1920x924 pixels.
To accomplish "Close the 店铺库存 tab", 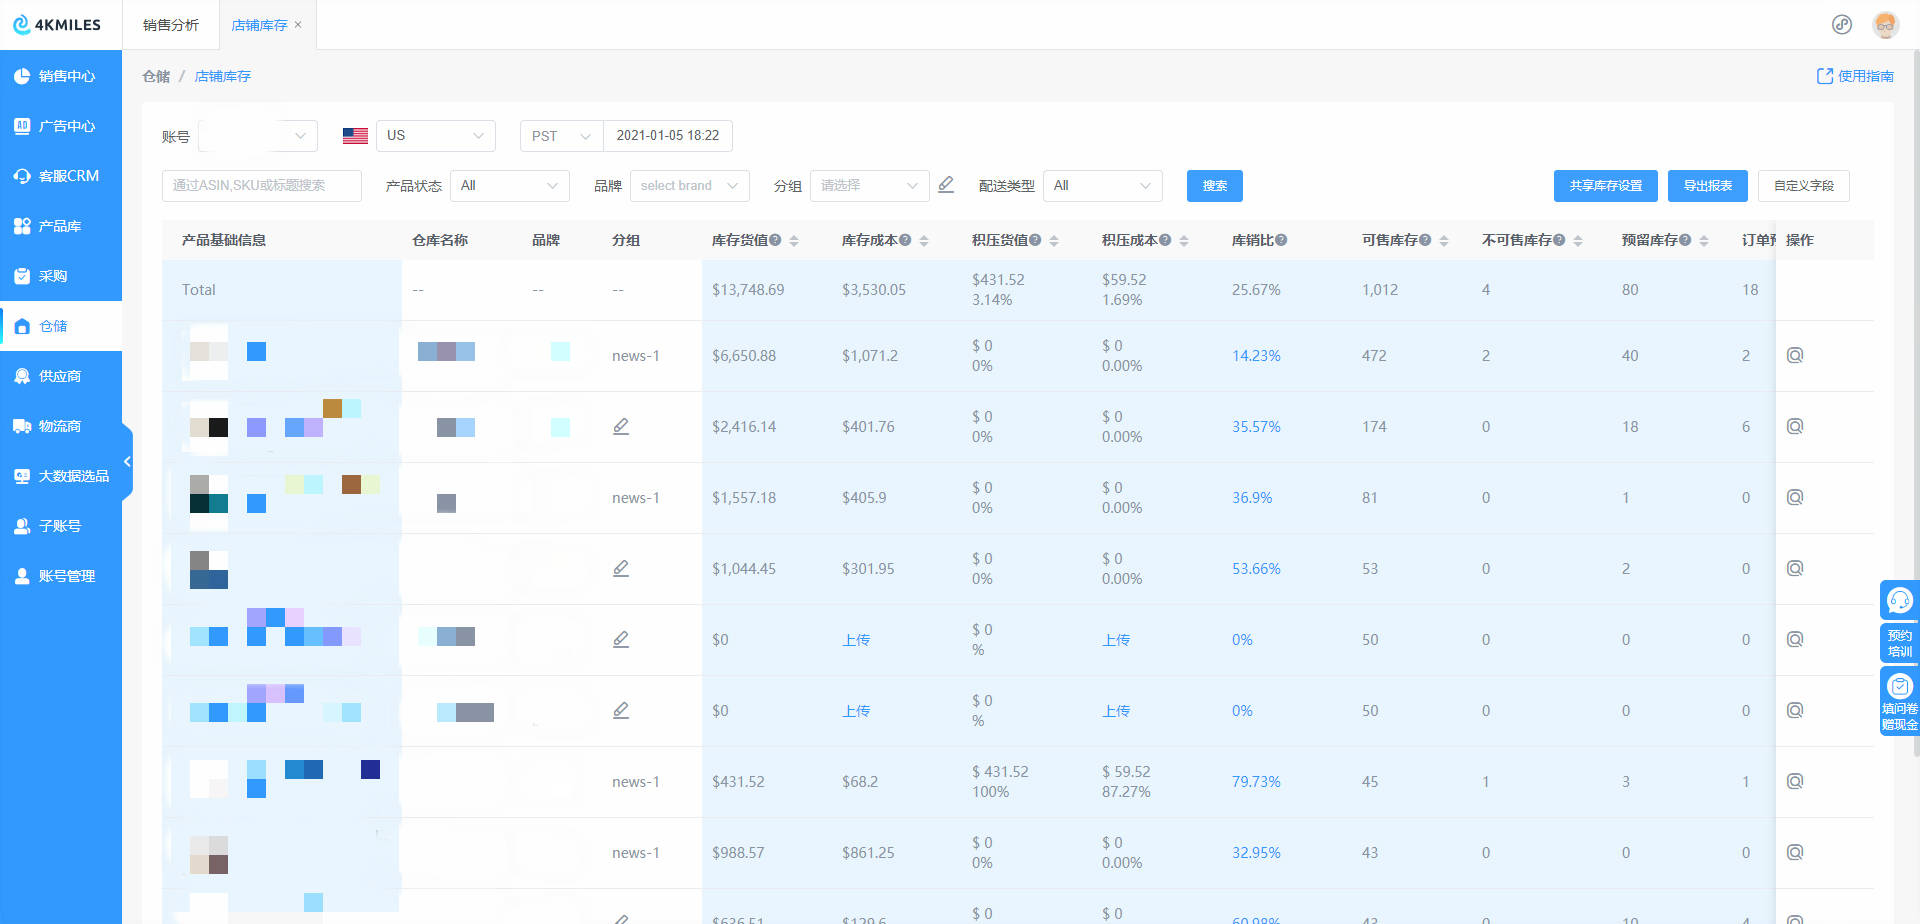I will [298, 25].
